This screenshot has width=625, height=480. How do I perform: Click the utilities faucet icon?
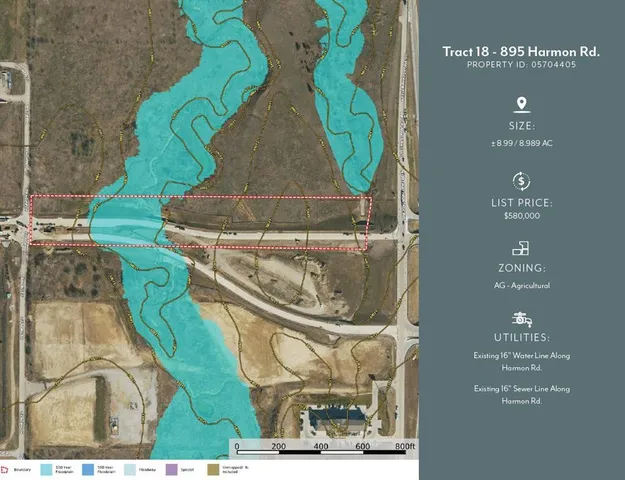[520, 318]
